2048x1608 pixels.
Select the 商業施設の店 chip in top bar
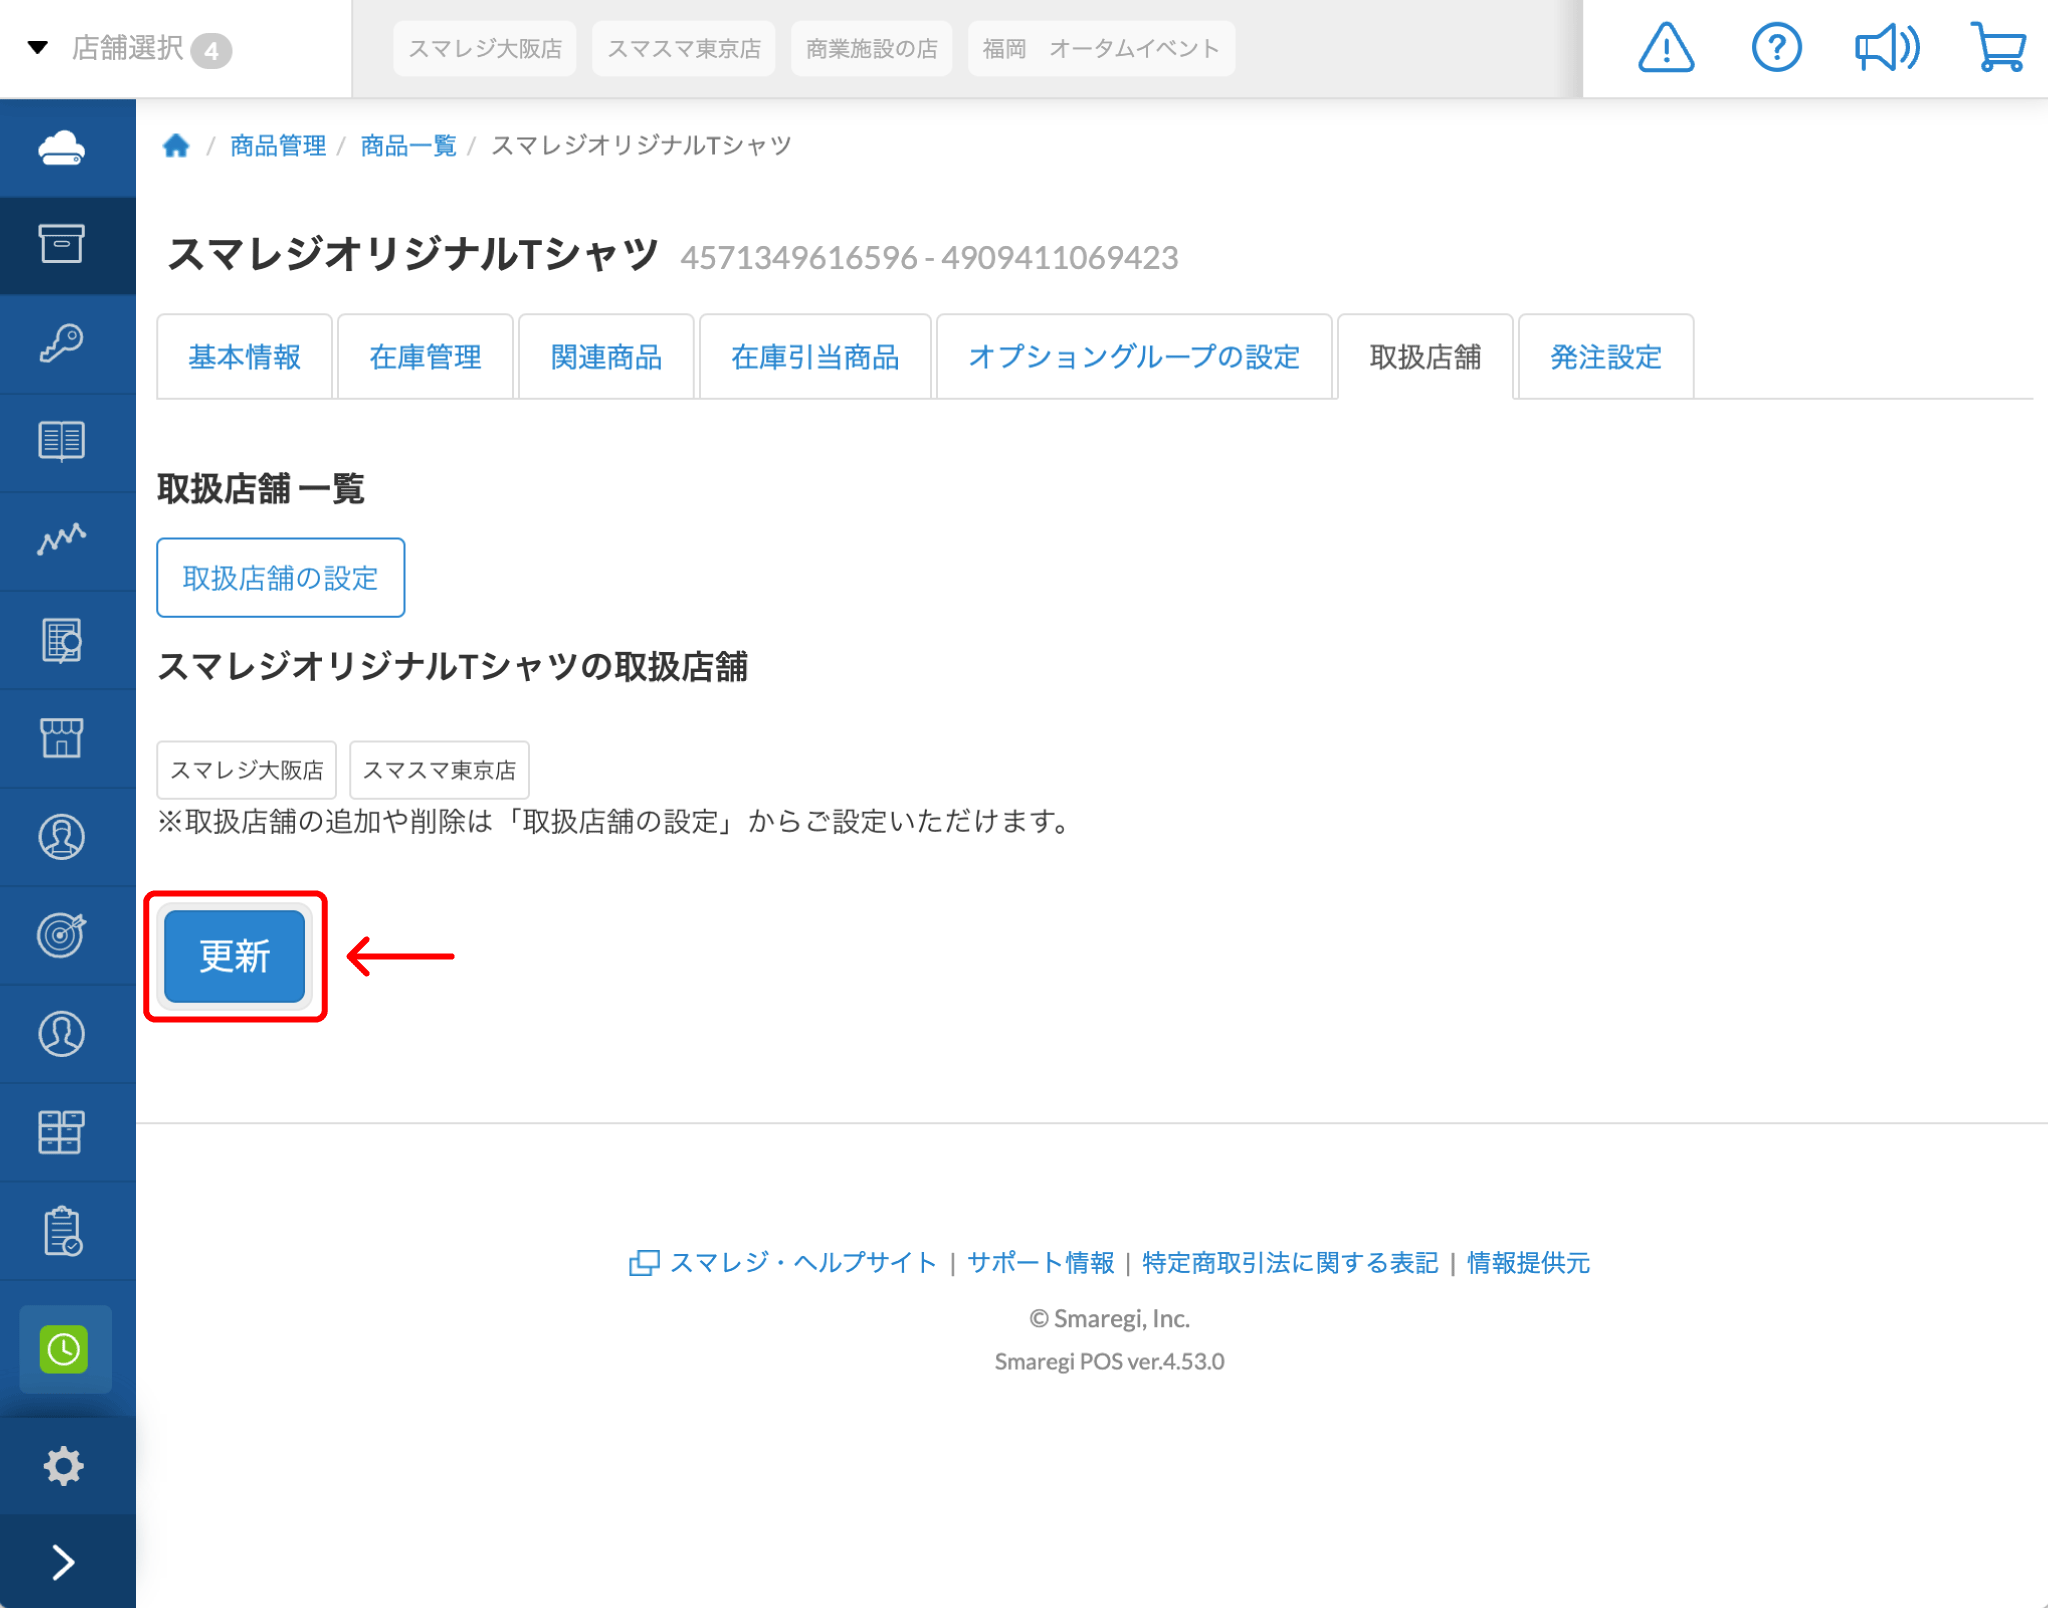tap(872, 48)
